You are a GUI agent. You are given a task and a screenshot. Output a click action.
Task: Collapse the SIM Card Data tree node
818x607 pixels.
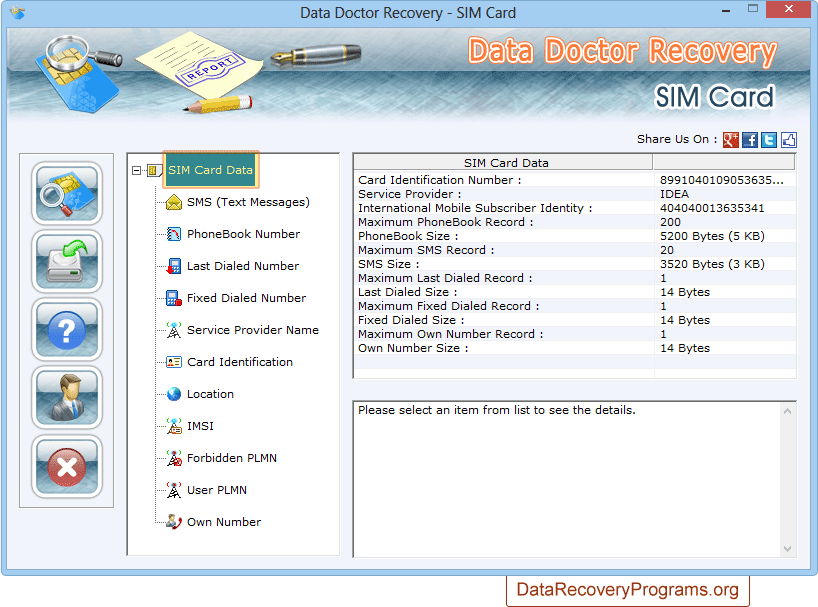tap(137, 171)
